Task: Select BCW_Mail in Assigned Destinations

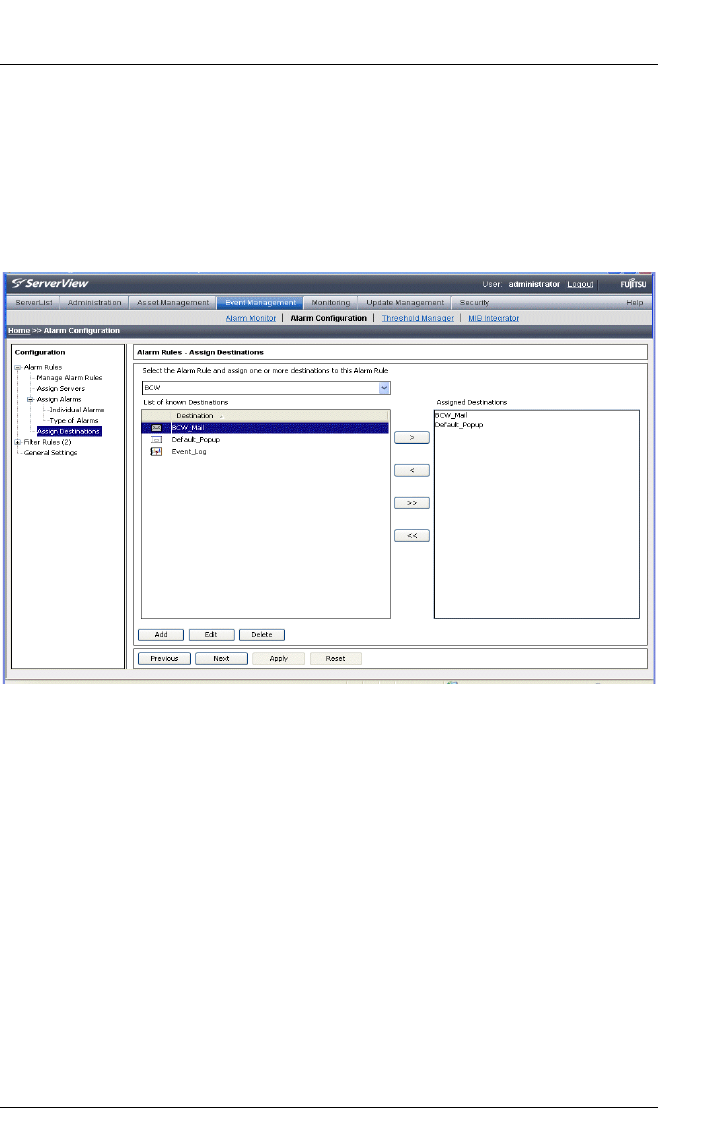Action: coord(451,416)
